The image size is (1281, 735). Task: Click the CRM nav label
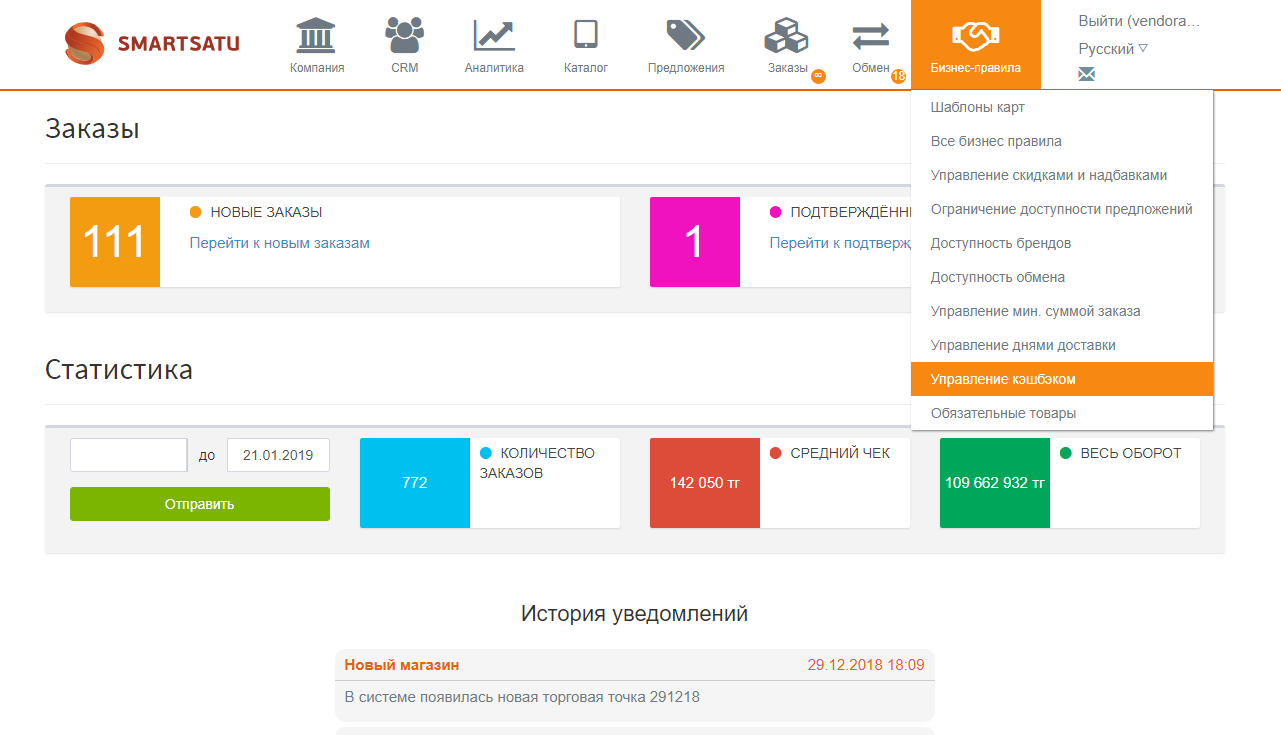pos(405,68)
